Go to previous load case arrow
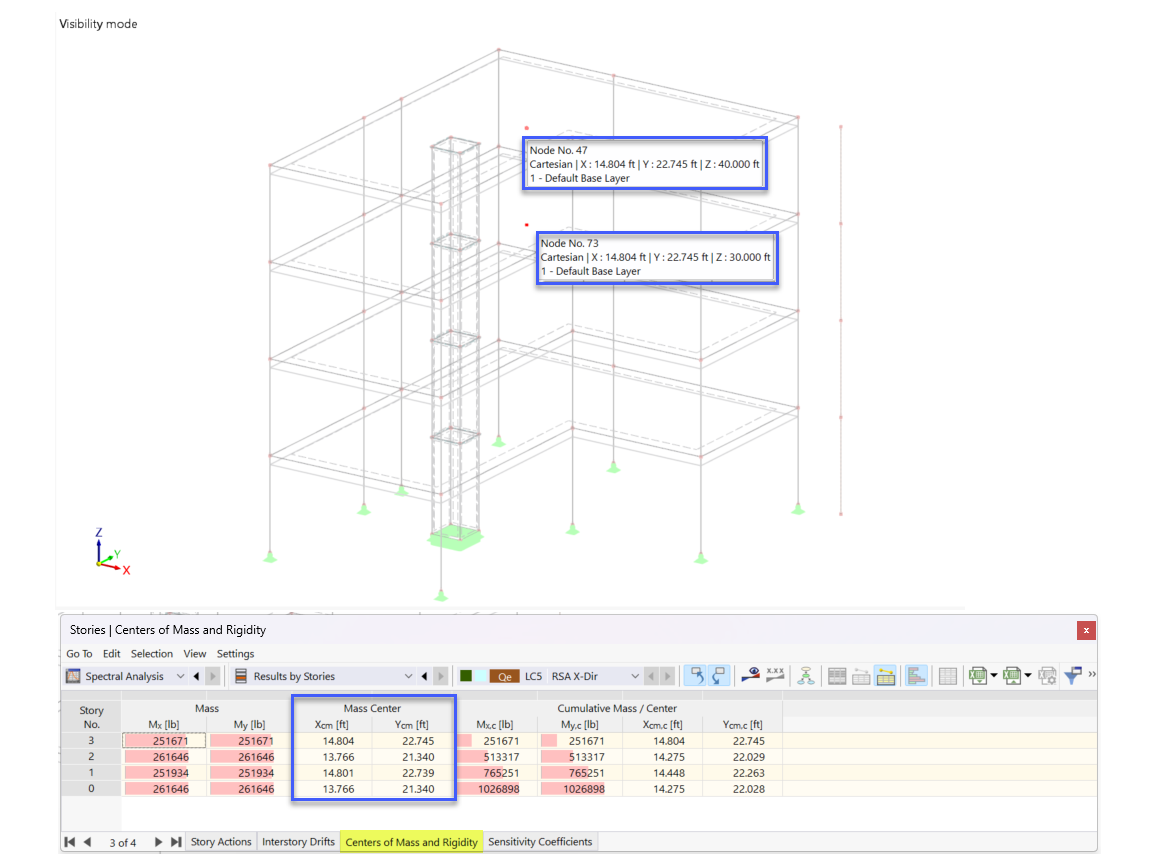The height and width of the screenshot is (864, 1152). pyautogui.click(x=651, y=676)
